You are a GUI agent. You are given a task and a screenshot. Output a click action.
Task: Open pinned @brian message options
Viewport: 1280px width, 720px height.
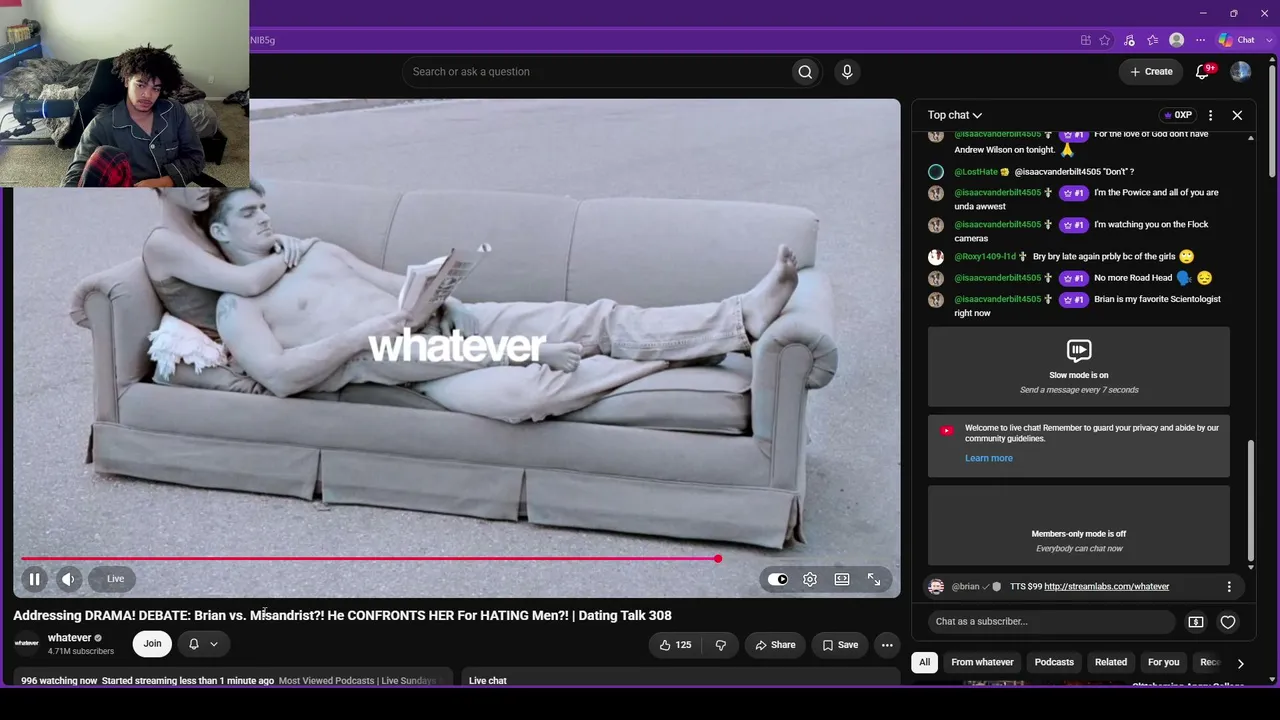point(1229,587)
